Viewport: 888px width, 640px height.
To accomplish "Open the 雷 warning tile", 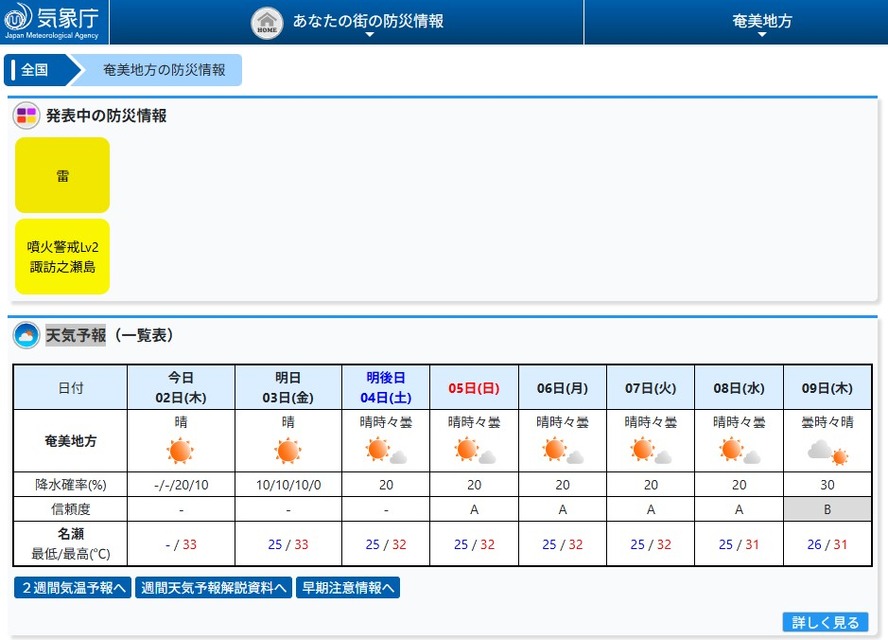I will (62, 175).
